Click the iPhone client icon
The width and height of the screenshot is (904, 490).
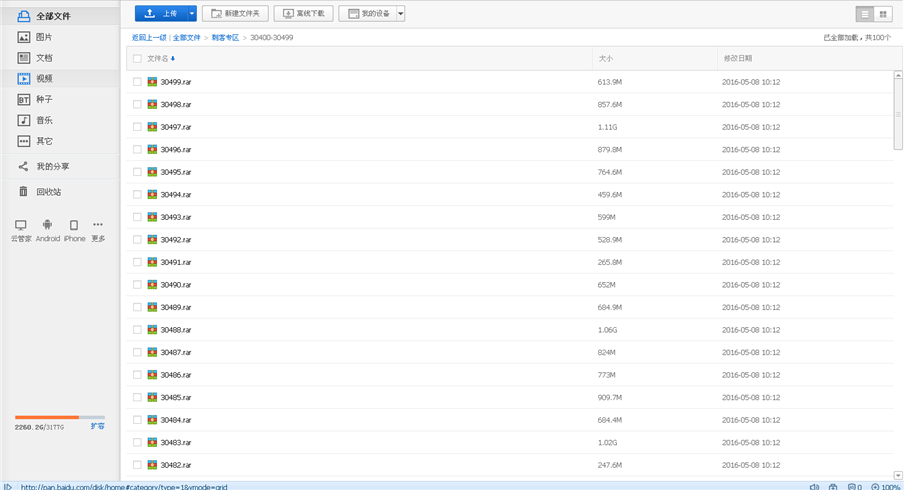(x=74, y=226)
